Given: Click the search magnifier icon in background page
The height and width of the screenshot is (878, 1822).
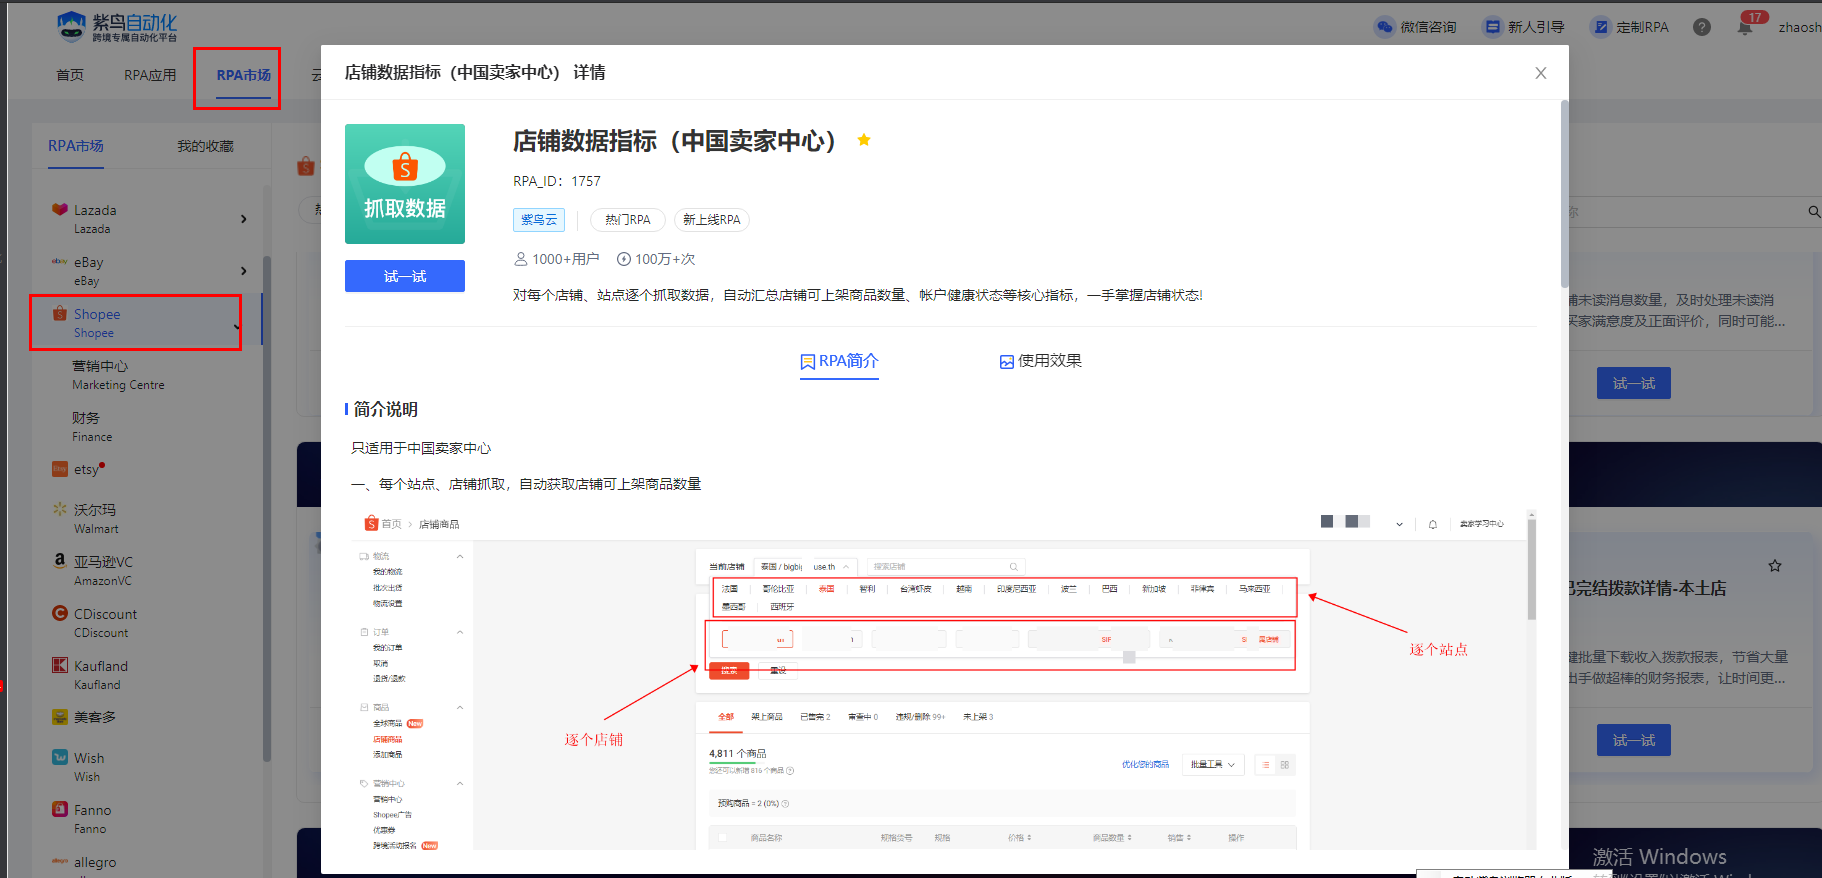Looking at the screenshot, I should pyautogui.click(x=1814, y=212).
